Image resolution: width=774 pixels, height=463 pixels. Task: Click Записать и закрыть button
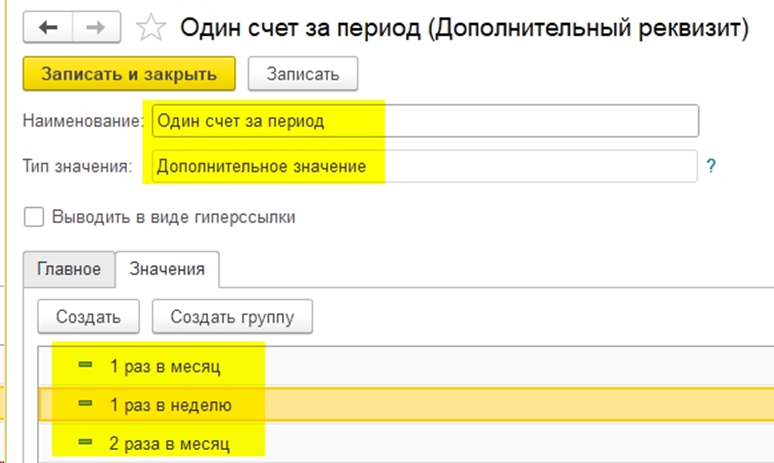pyautogui.click(x=129, y=74)
